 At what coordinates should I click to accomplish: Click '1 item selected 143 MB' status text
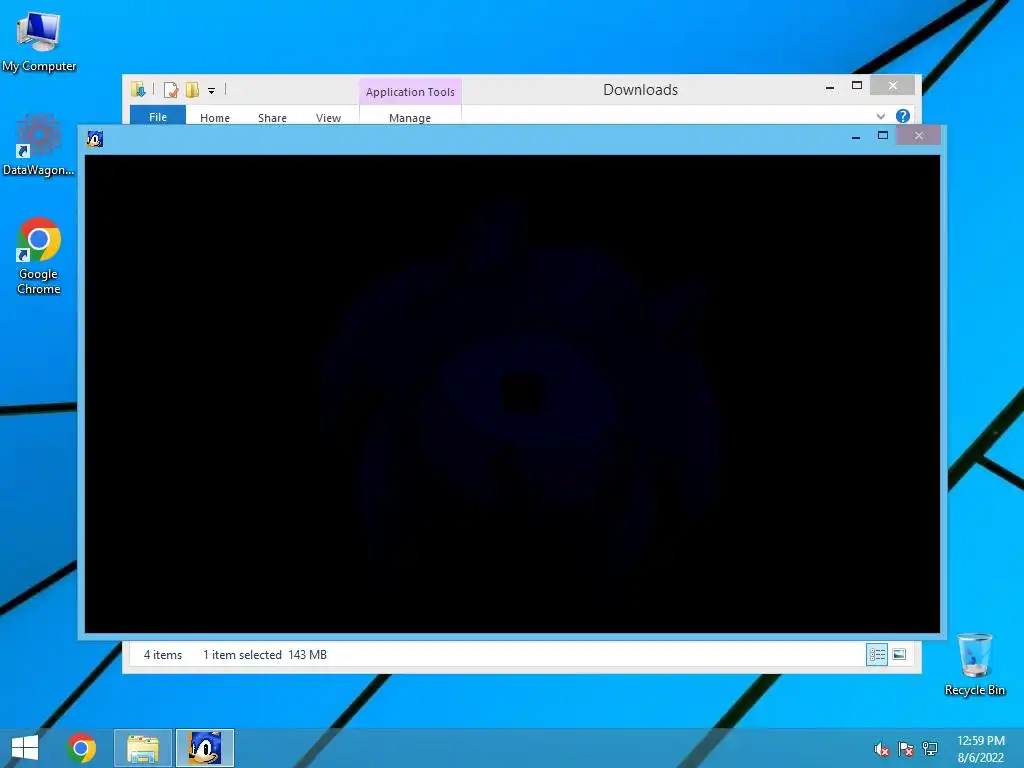[264, 654]
